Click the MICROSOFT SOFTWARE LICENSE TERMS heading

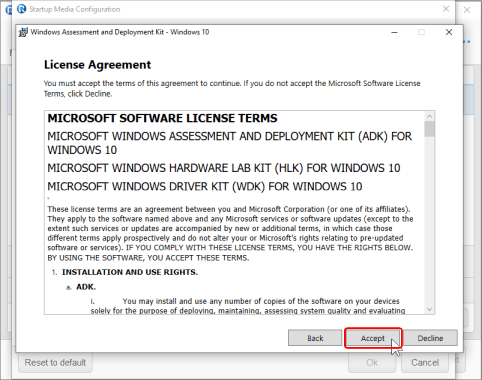[x=162, y=118]
